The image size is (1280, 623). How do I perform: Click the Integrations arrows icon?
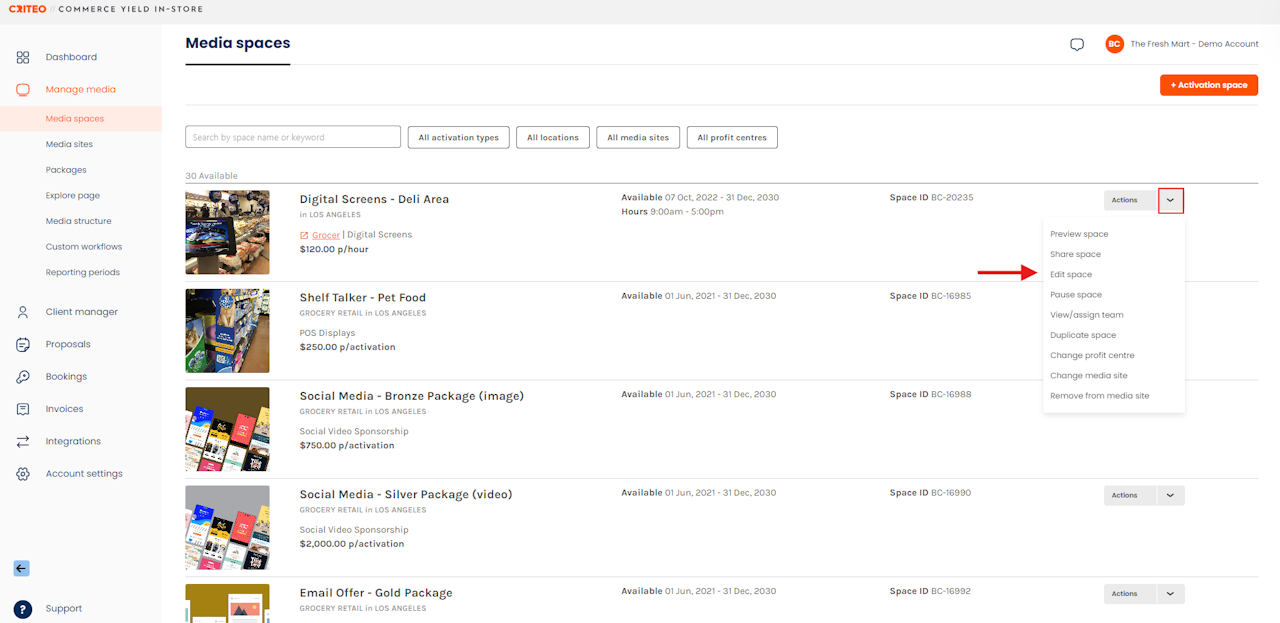point(23,441)
